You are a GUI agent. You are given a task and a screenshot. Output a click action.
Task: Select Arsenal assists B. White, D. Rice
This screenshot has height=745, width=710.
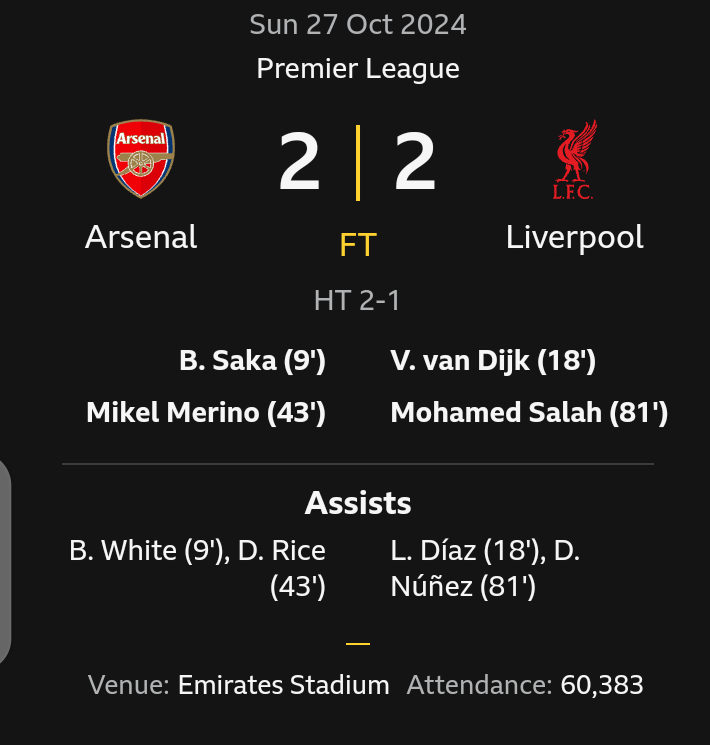[198, 568]
